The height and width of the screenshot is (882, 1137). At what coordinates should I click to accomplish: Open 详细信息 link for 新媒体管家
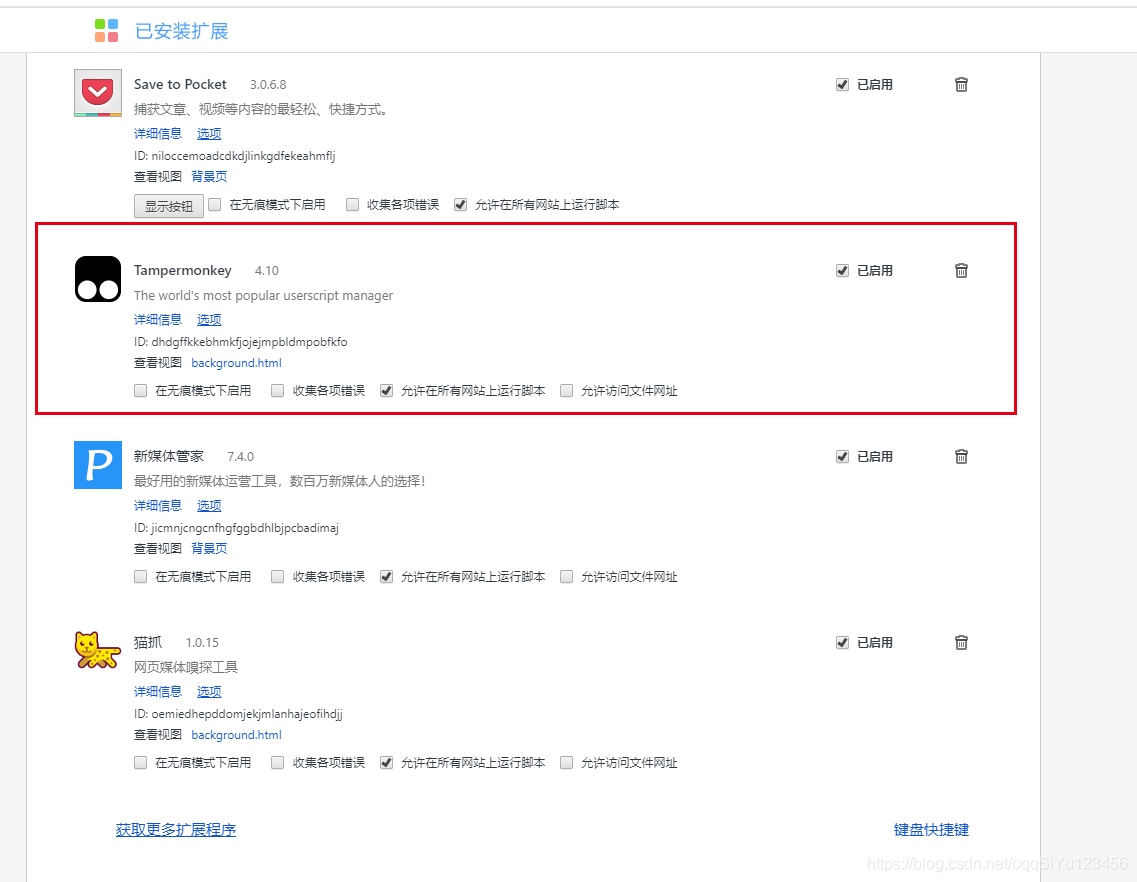158,506
